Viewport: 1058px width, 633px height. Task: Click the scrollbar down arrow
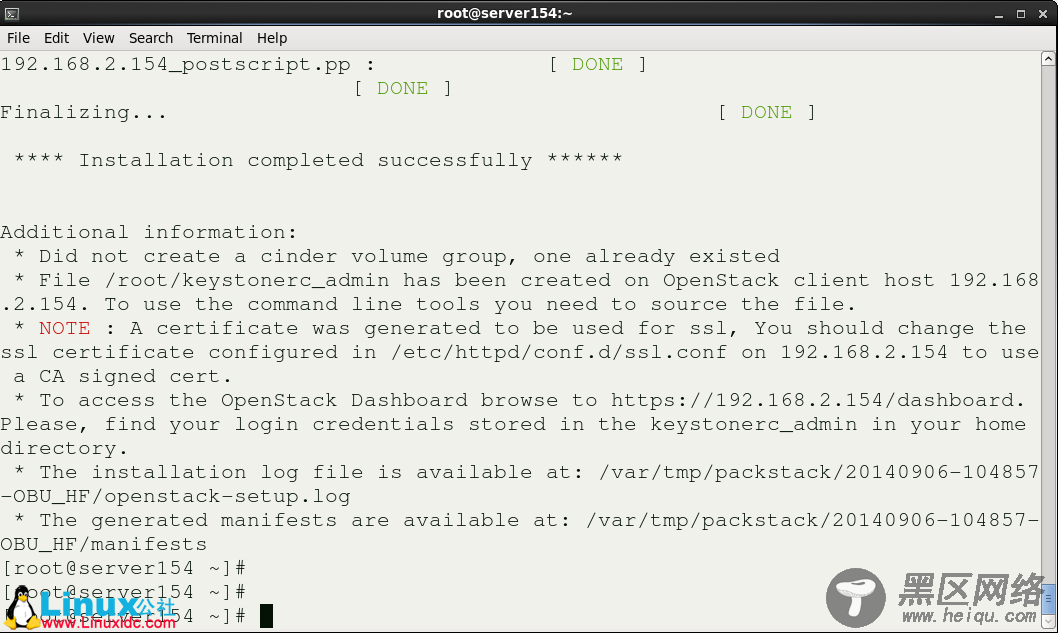point(1048,621)
